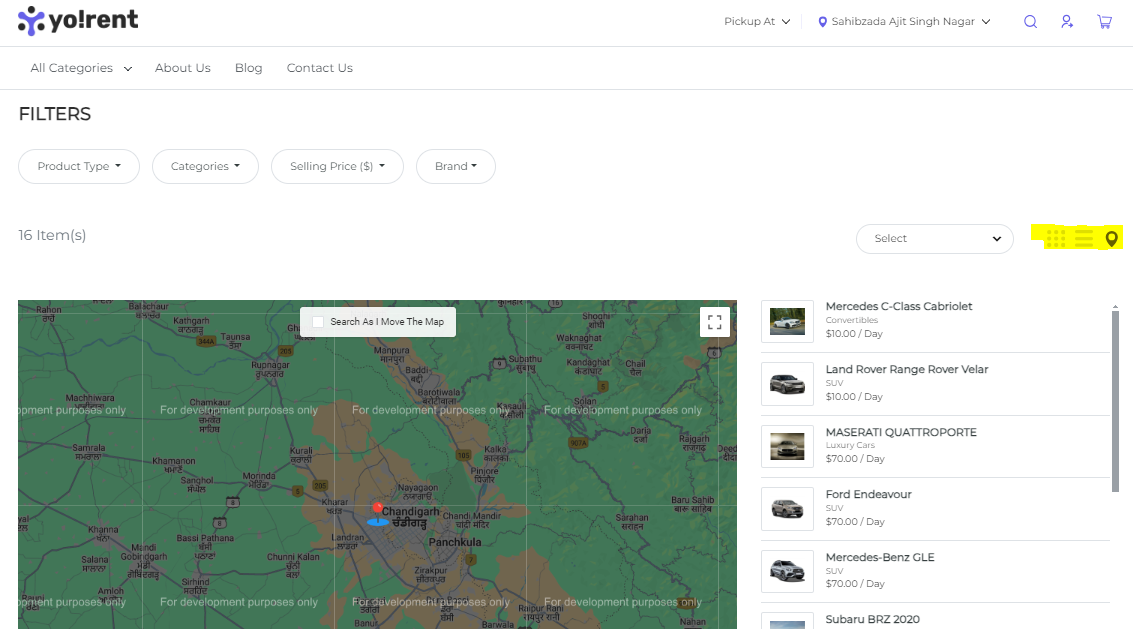Open Subaru BRZ 2020 listing

(873, 620)
